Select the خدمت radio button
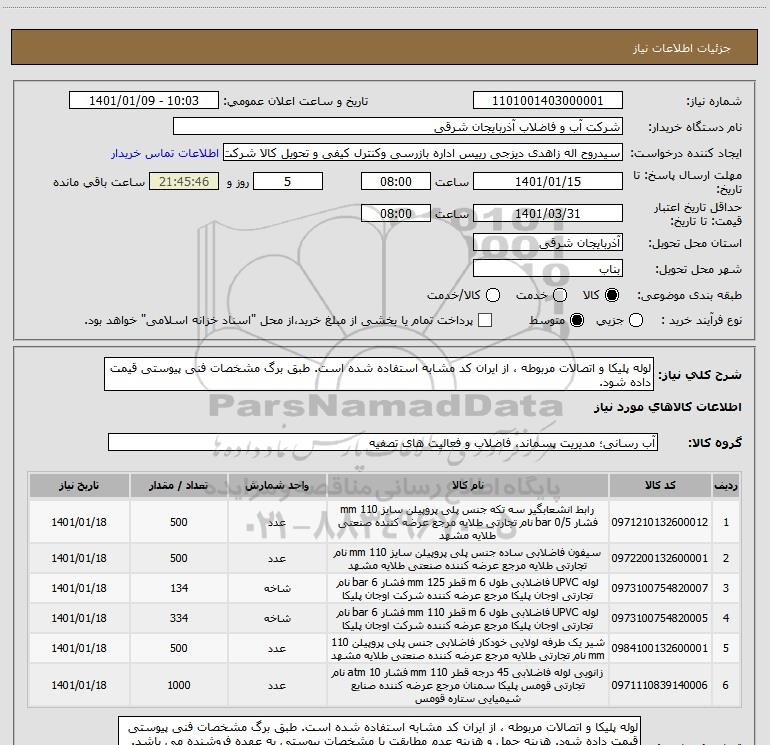The image size is (770, 745). coord(560,295)
